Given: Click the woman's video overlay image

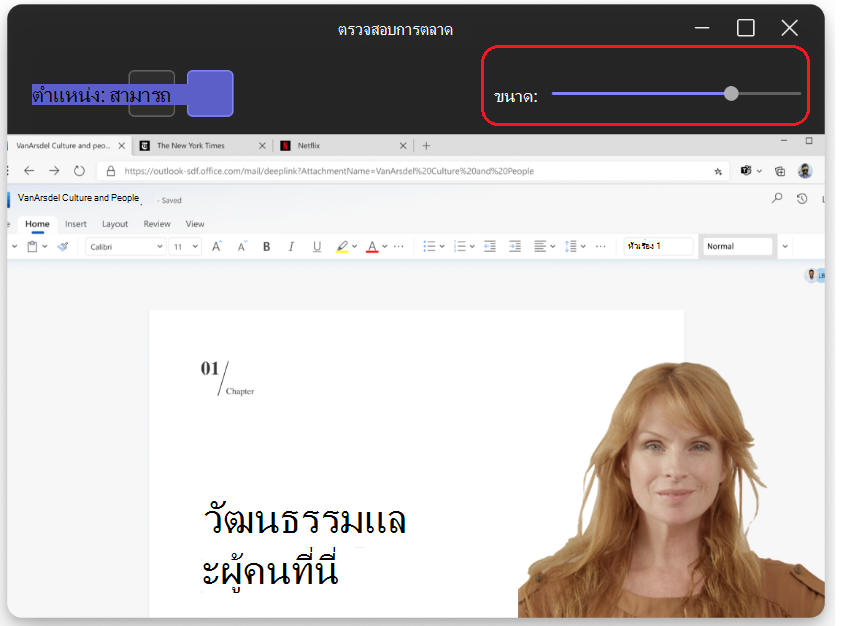Looking at the screenshot, I should coord(671,489).
